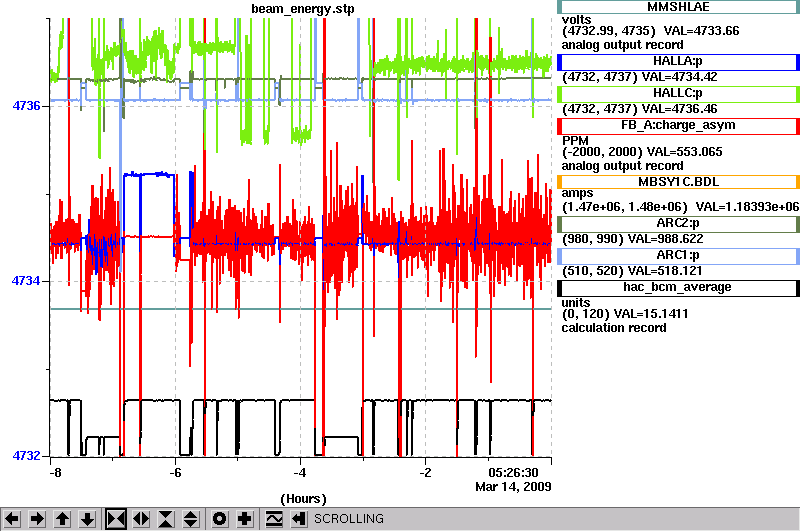800x531 pixels.
Task: Click the volts units label
Action: pyautogui.click(x=577, y=20)
